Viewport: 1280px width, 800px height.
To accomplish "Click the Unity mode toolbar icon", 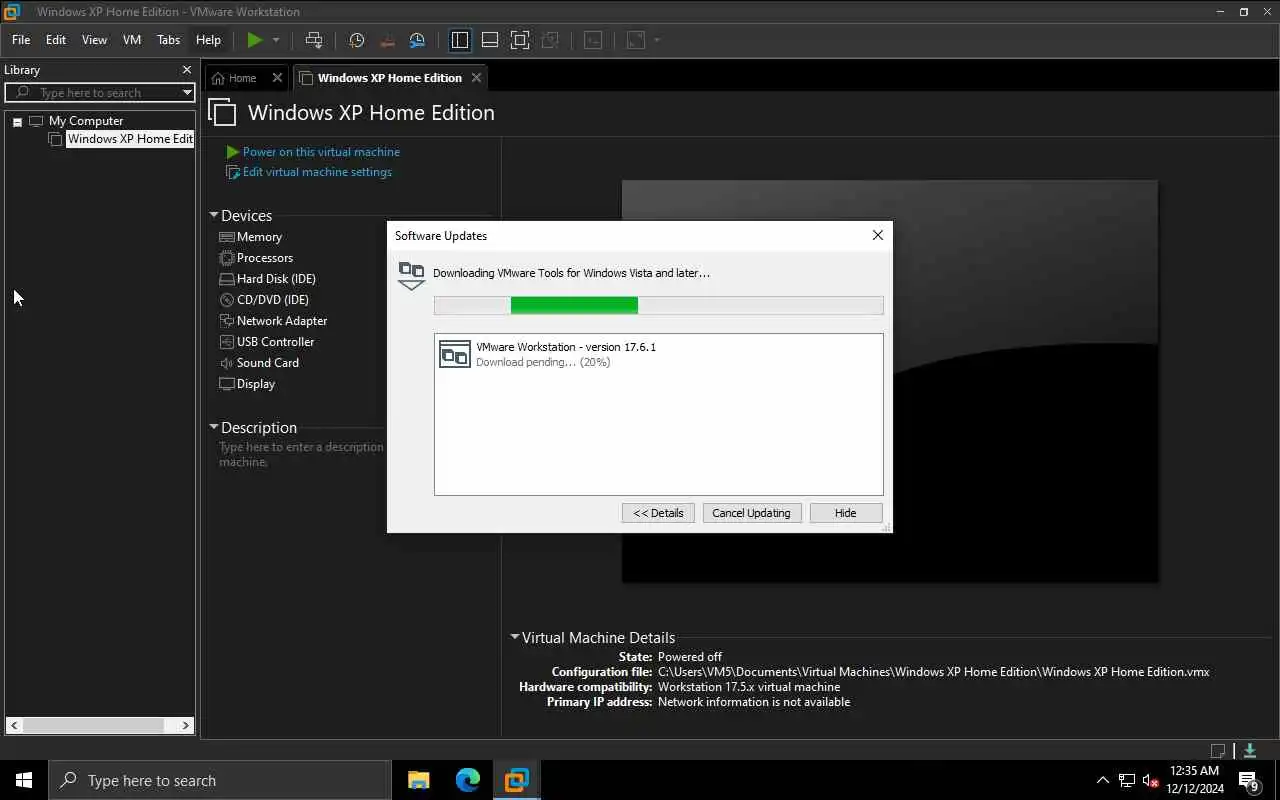I will point(550,40).
